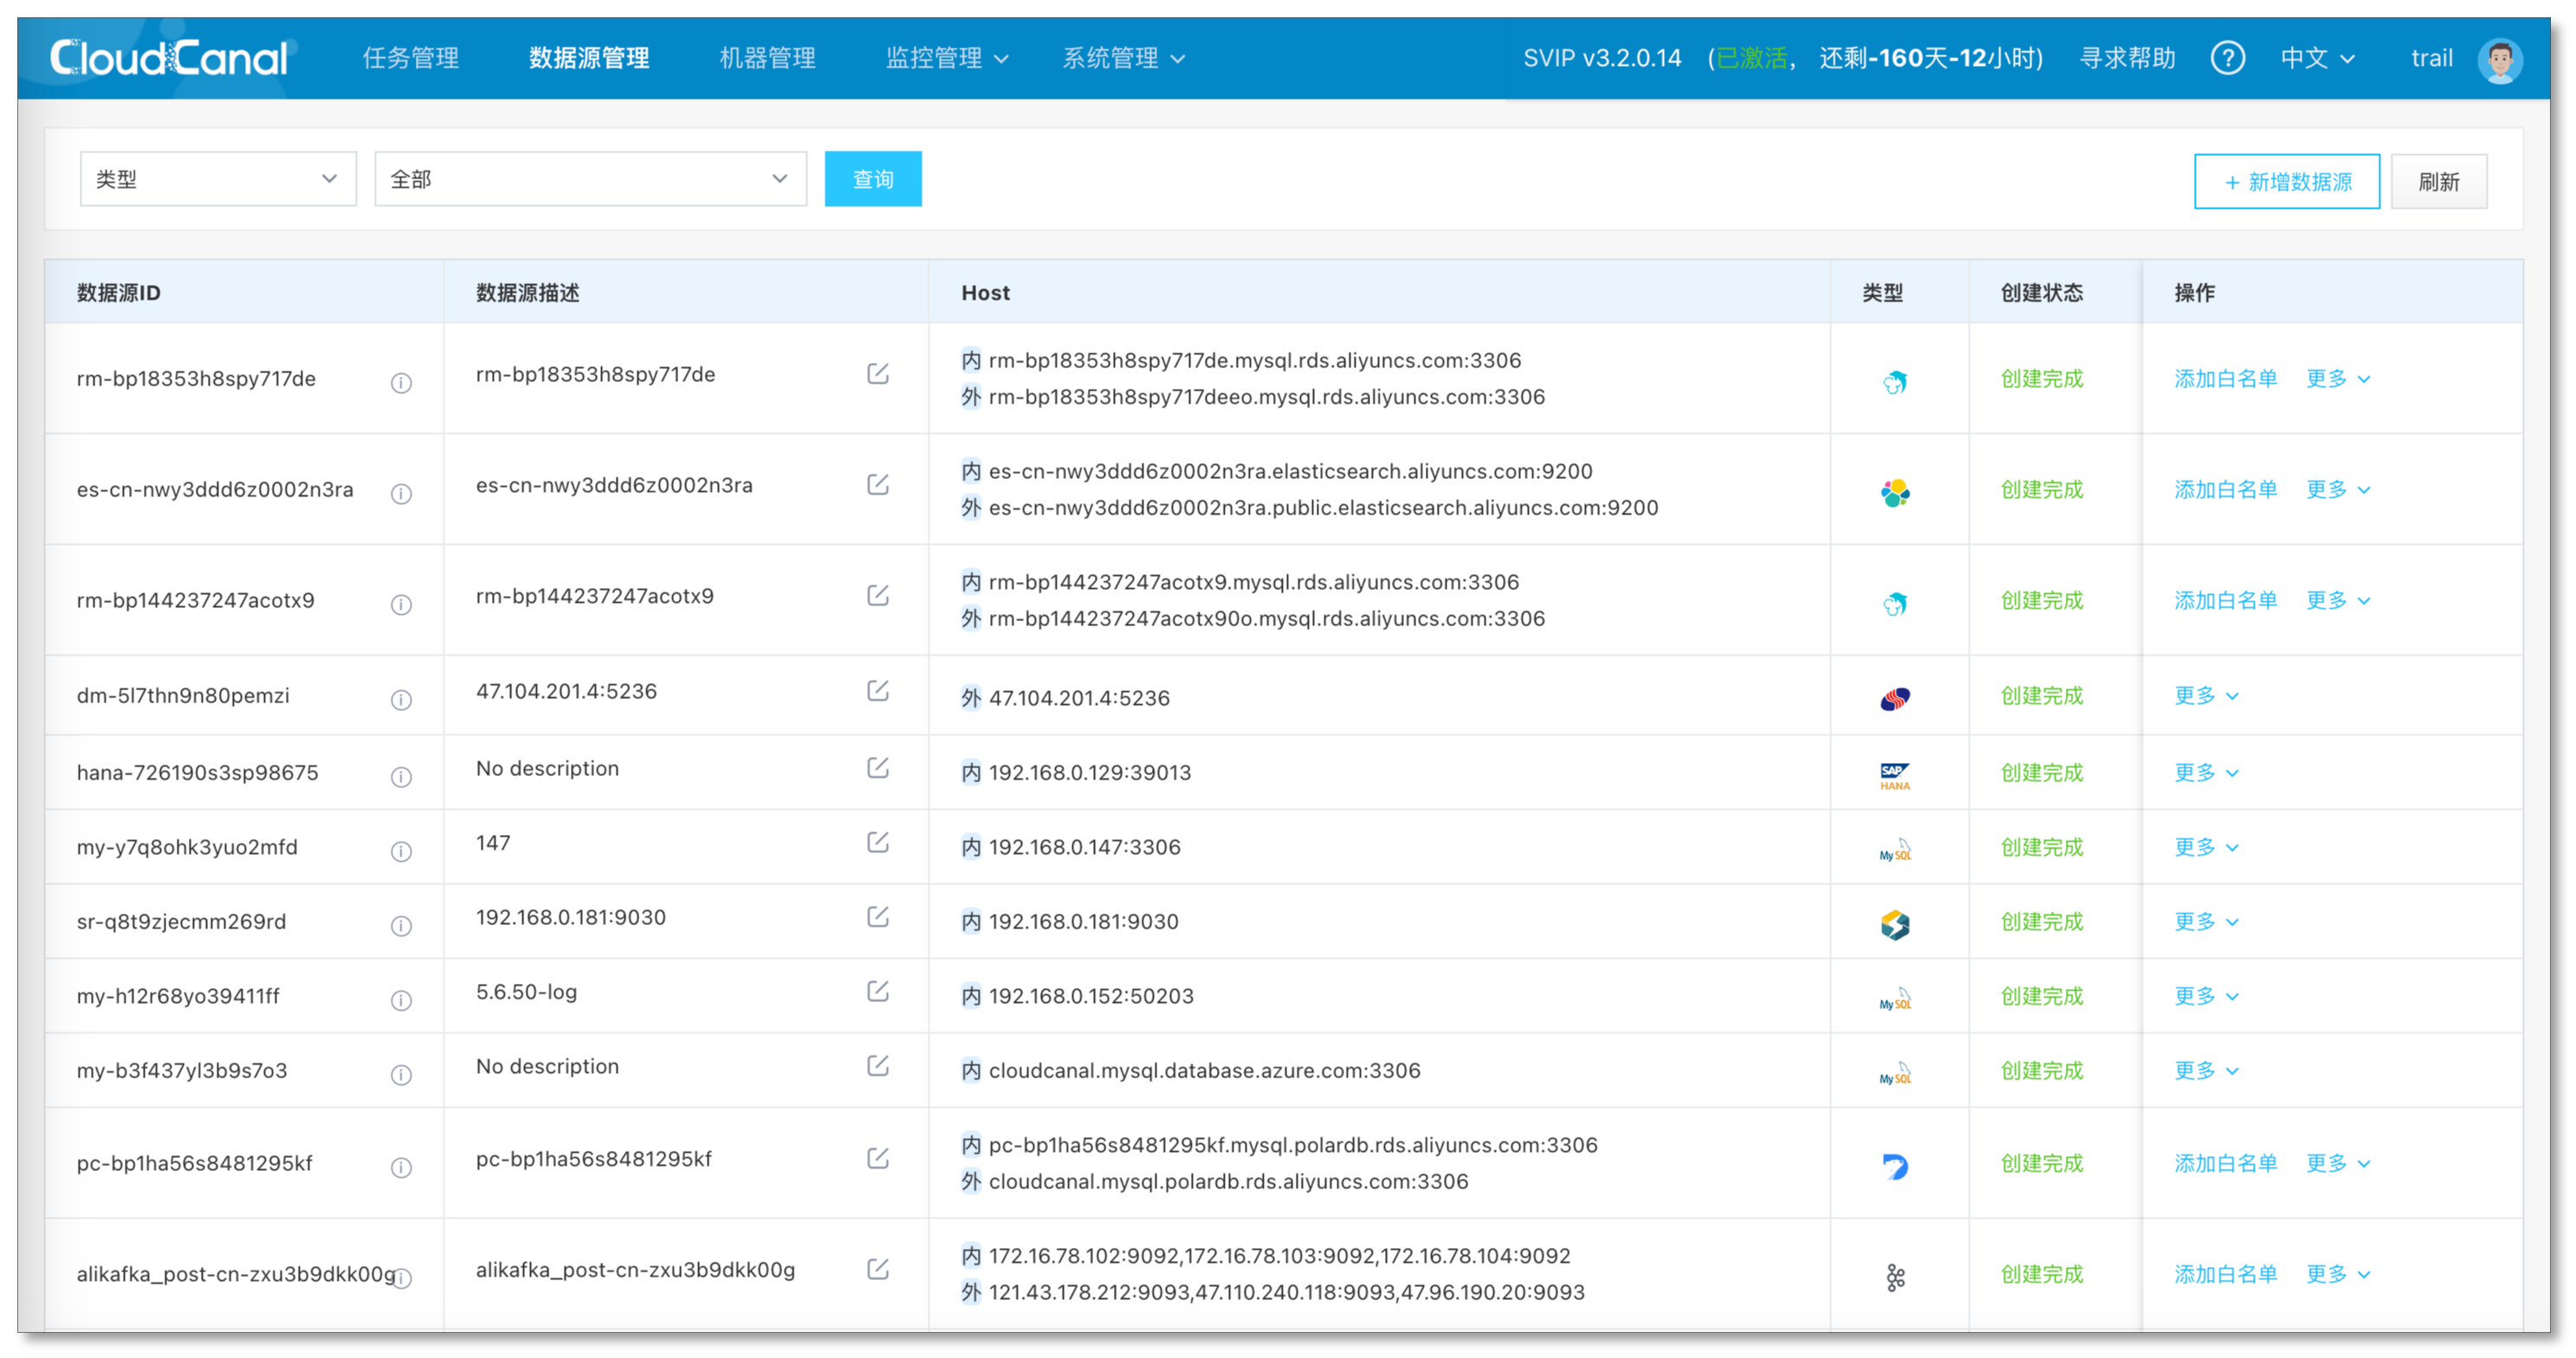This screenshot has width=2576, height=1358.
Task: Edit the description 147
Action: point(878,843)
